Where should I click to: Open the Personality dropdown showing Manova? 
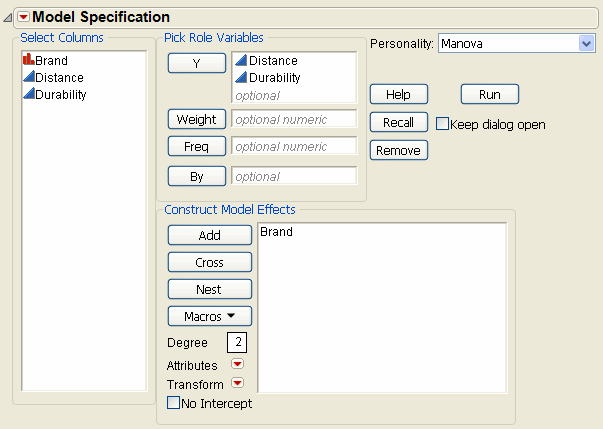click(x=586, y=43)
